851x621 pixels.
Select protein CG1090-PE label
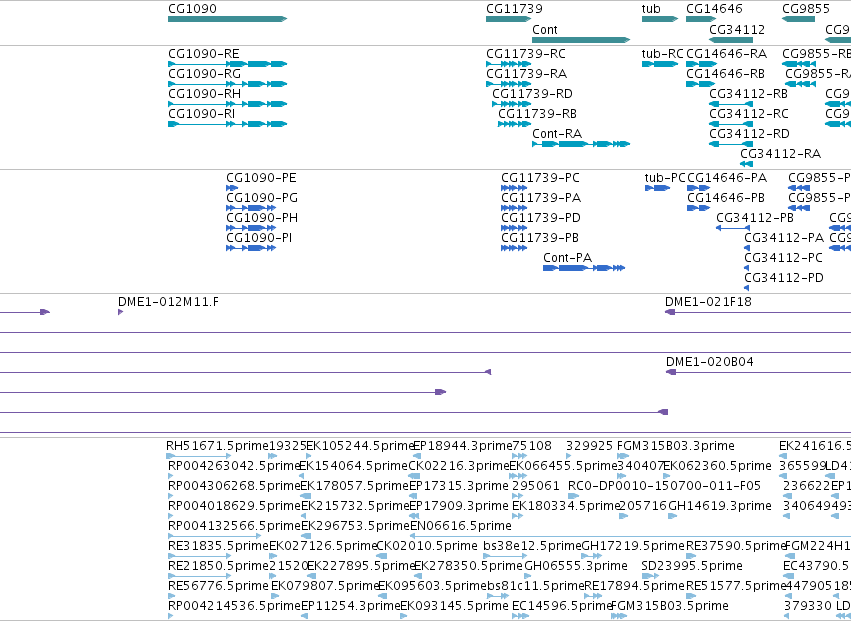tap(261, 178)
